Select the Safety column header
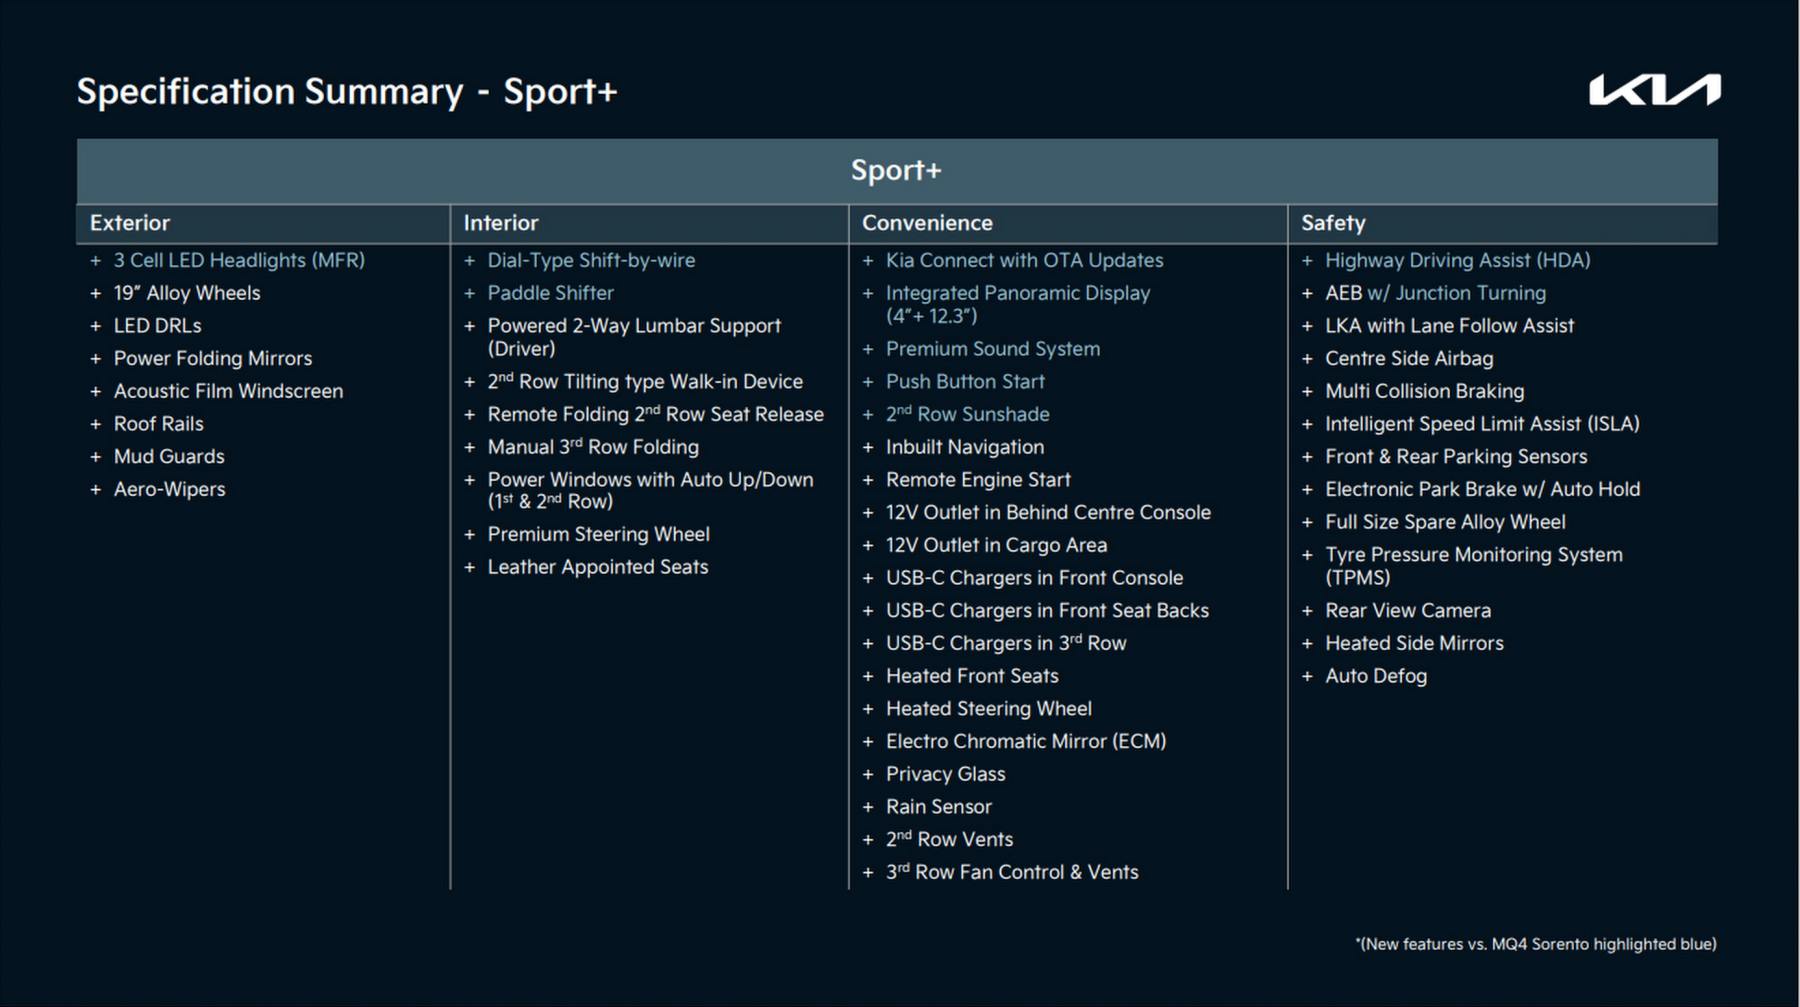Image resolution: width=1800 pixels, height=1007 pixels. point(1333,223)
